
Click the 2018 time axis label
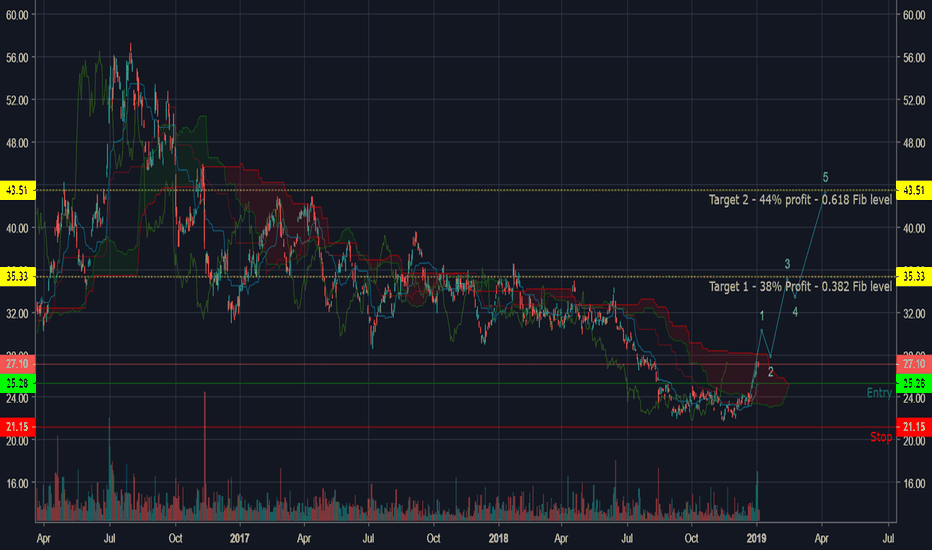[x=498, y=538]
